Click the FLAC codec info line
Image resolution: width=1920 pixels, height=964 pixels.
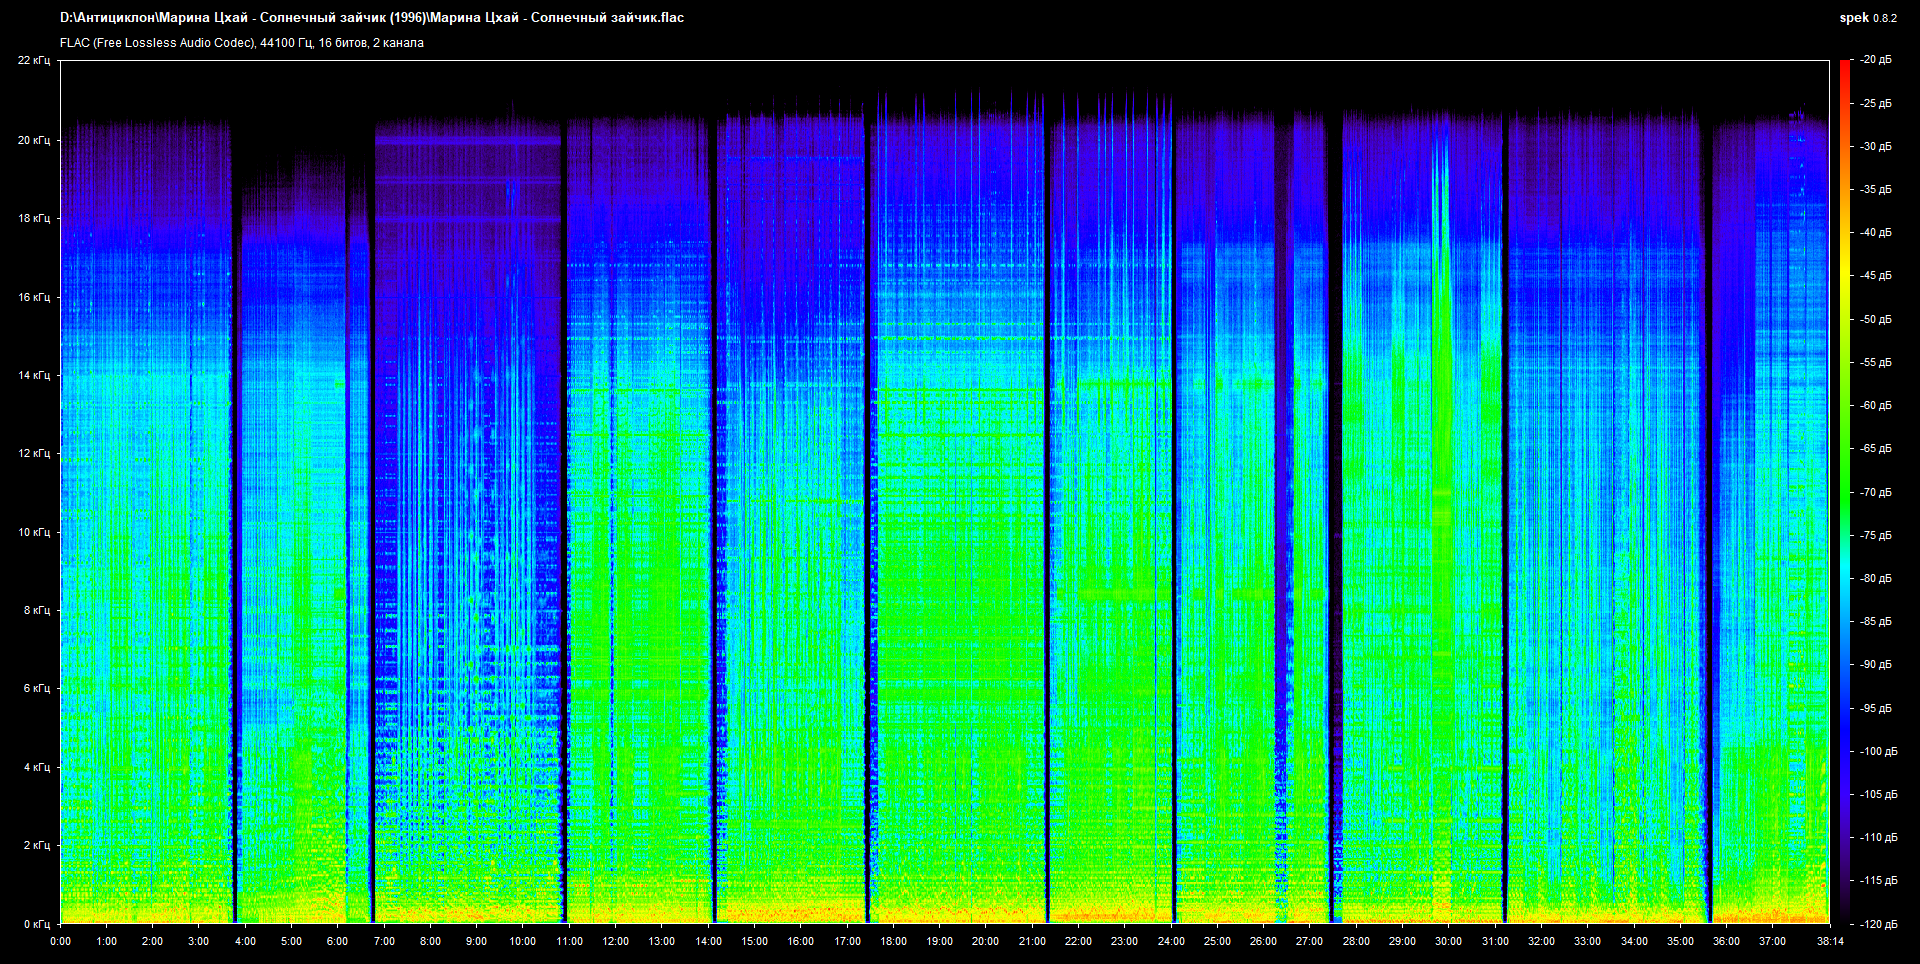[242, 43]
